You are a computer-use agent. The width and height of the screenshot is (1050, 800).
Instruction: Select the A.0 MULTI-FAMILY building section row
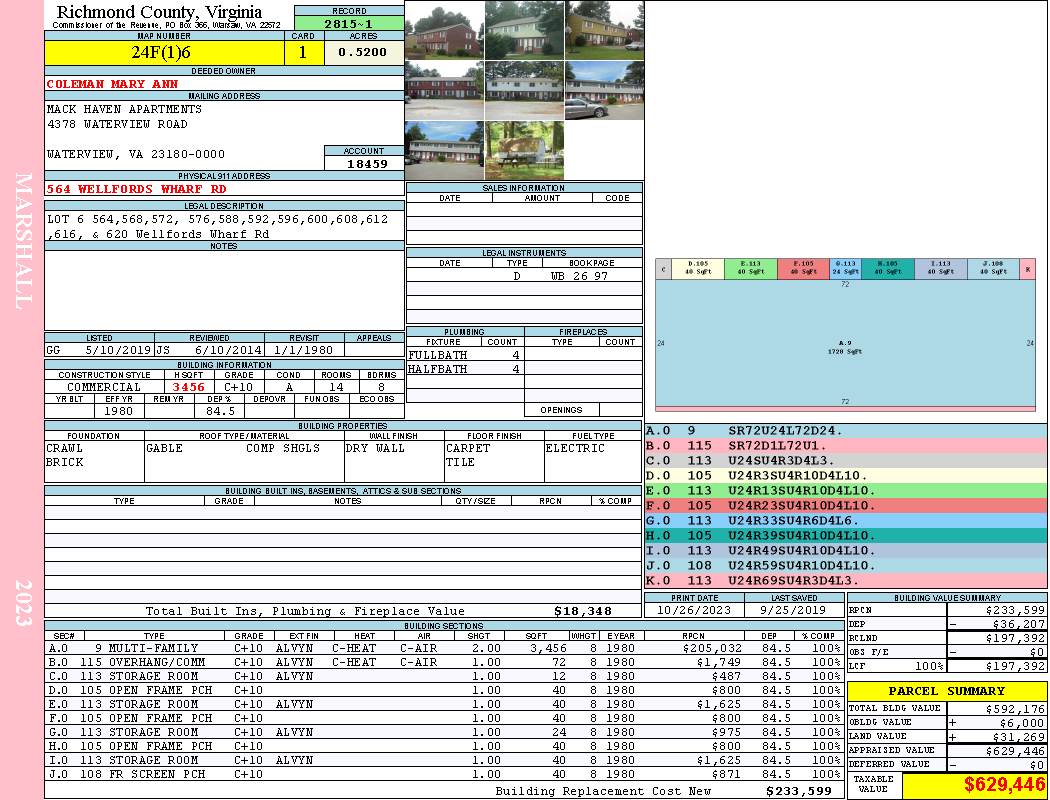(x=443, y=648)
